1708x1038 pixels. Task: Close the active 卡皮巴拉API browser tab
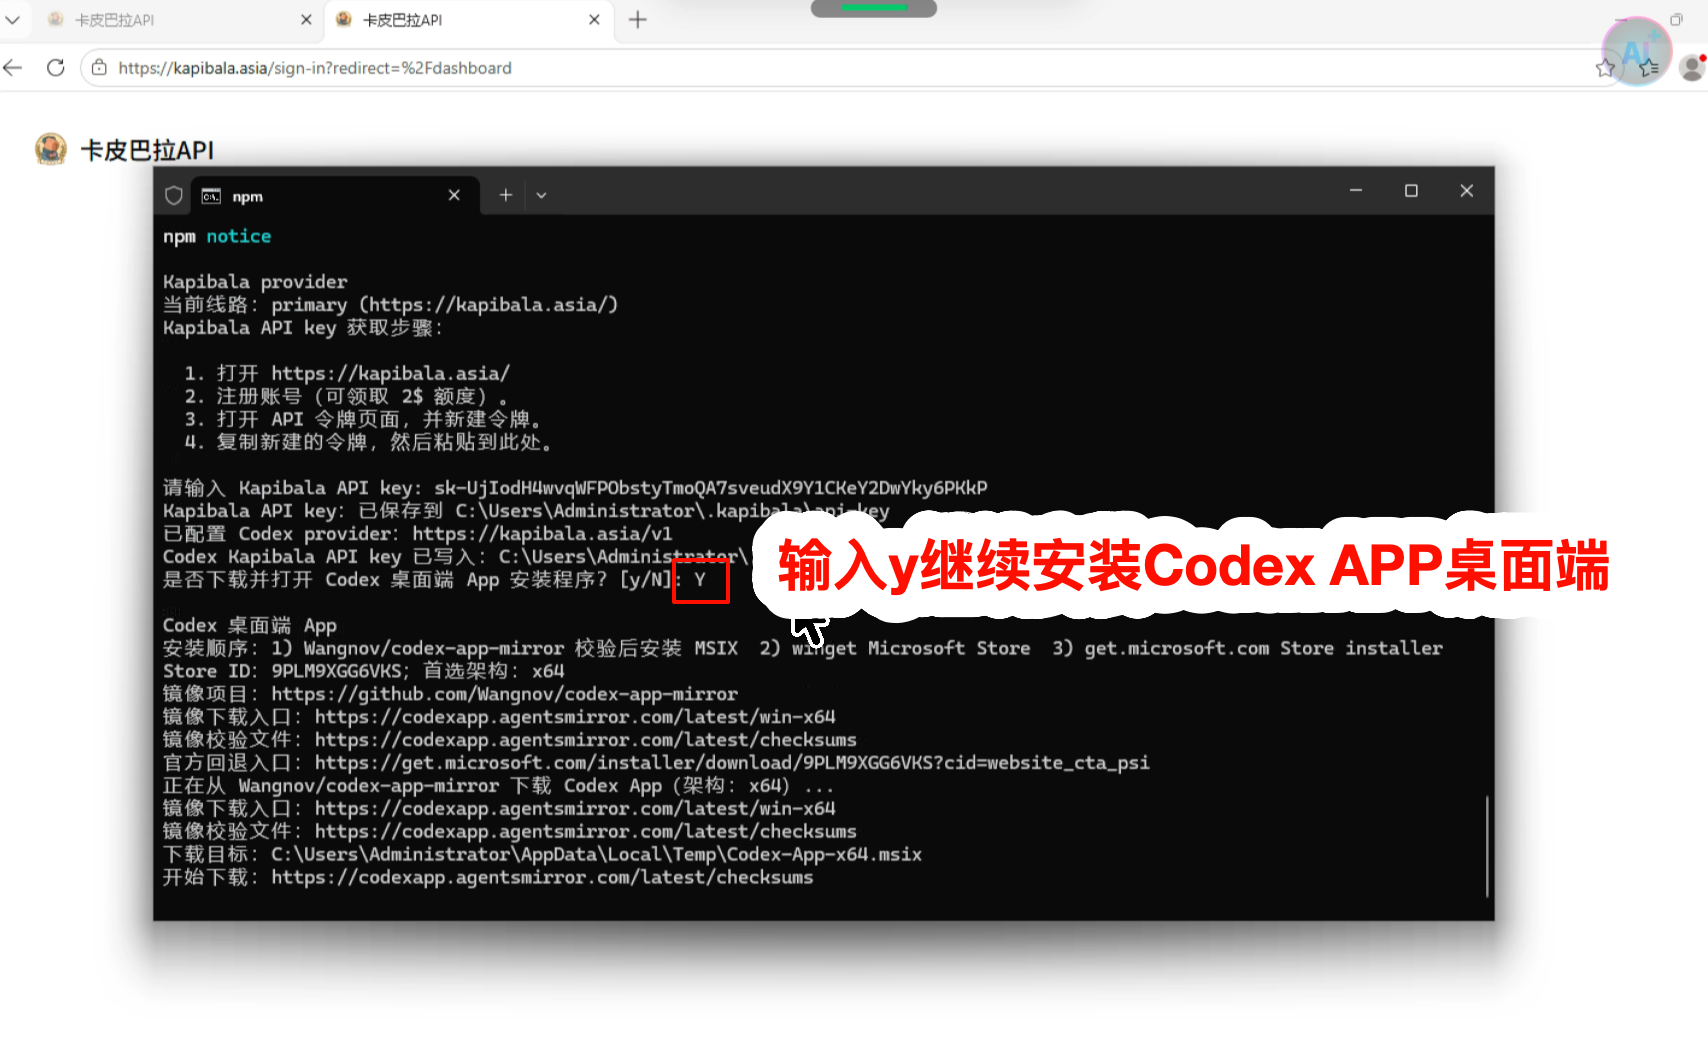click(594, 20)
